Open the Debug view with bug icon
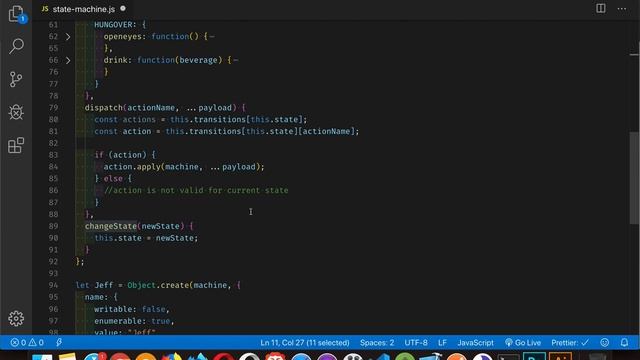 coord(16,112)
